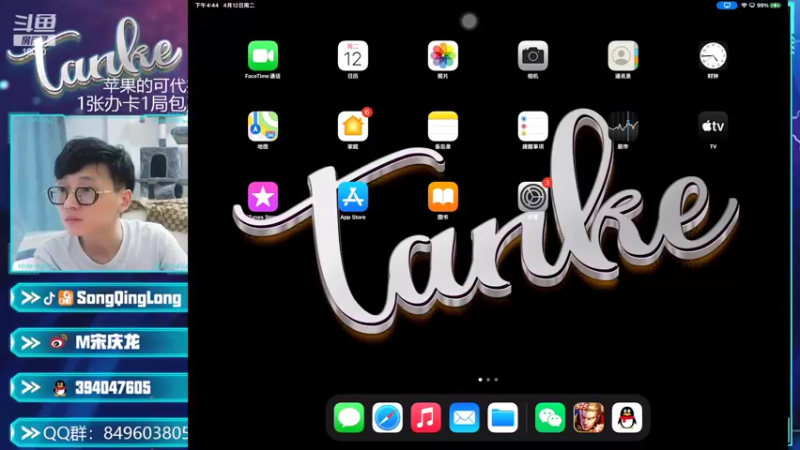Open Music from the dock
The width and height of the screenshot is (800, 450).
click(x=426, y=417)
